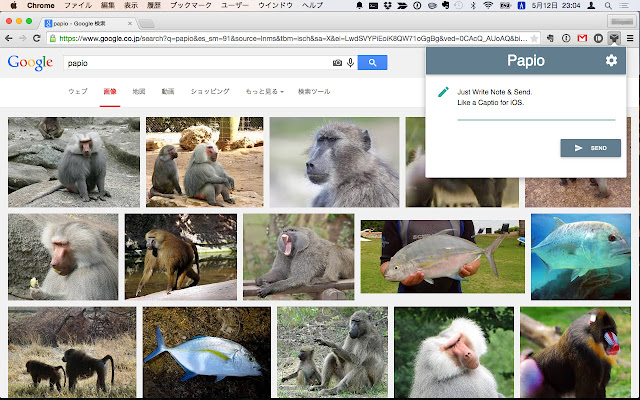Screen dimensions: 640x400
Task: Reload the current page
Action: (x=38, y=38)
